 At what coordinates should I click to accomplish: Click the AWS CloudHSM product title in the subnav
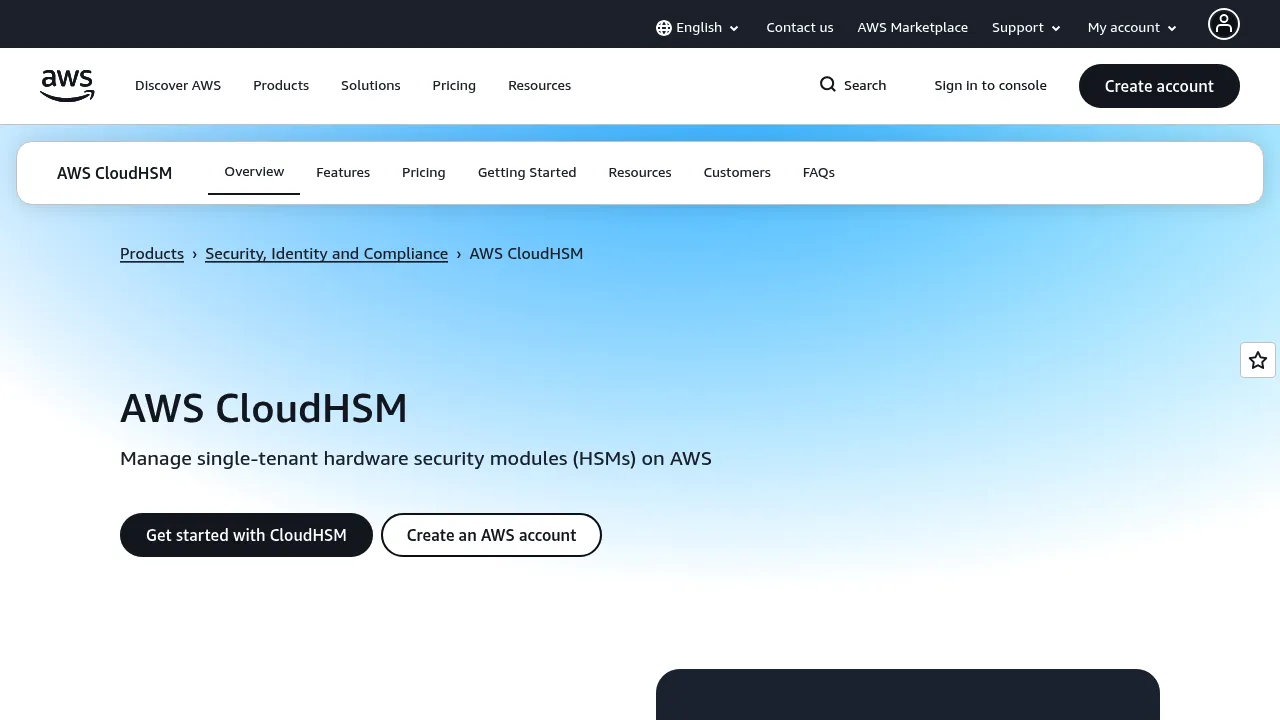tap(115, 173)
